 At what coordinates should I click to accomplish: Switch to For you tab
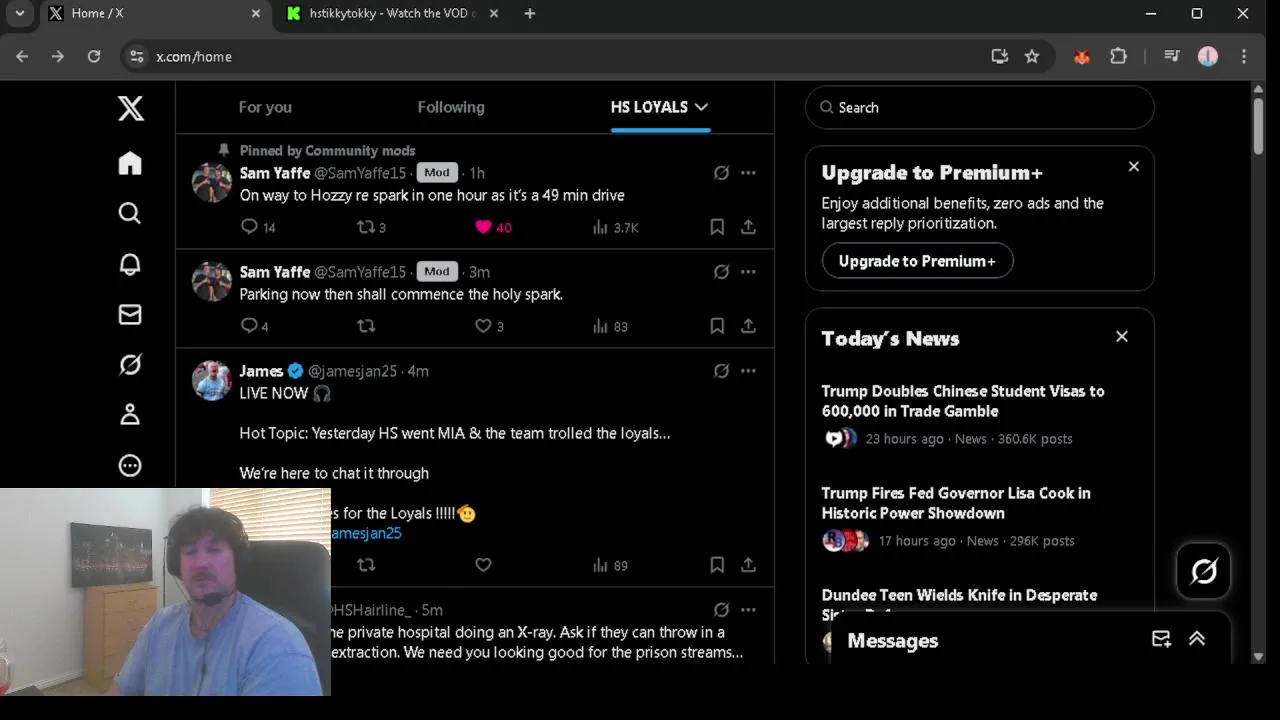point(265,107)
